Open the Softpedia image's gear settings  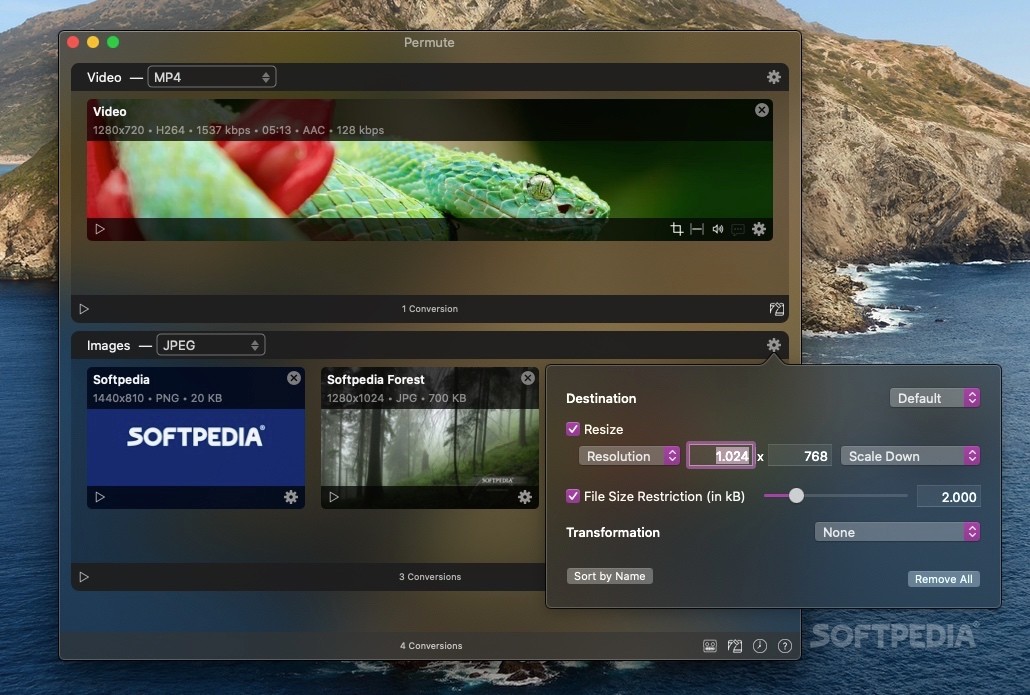[x=291, y=497]
